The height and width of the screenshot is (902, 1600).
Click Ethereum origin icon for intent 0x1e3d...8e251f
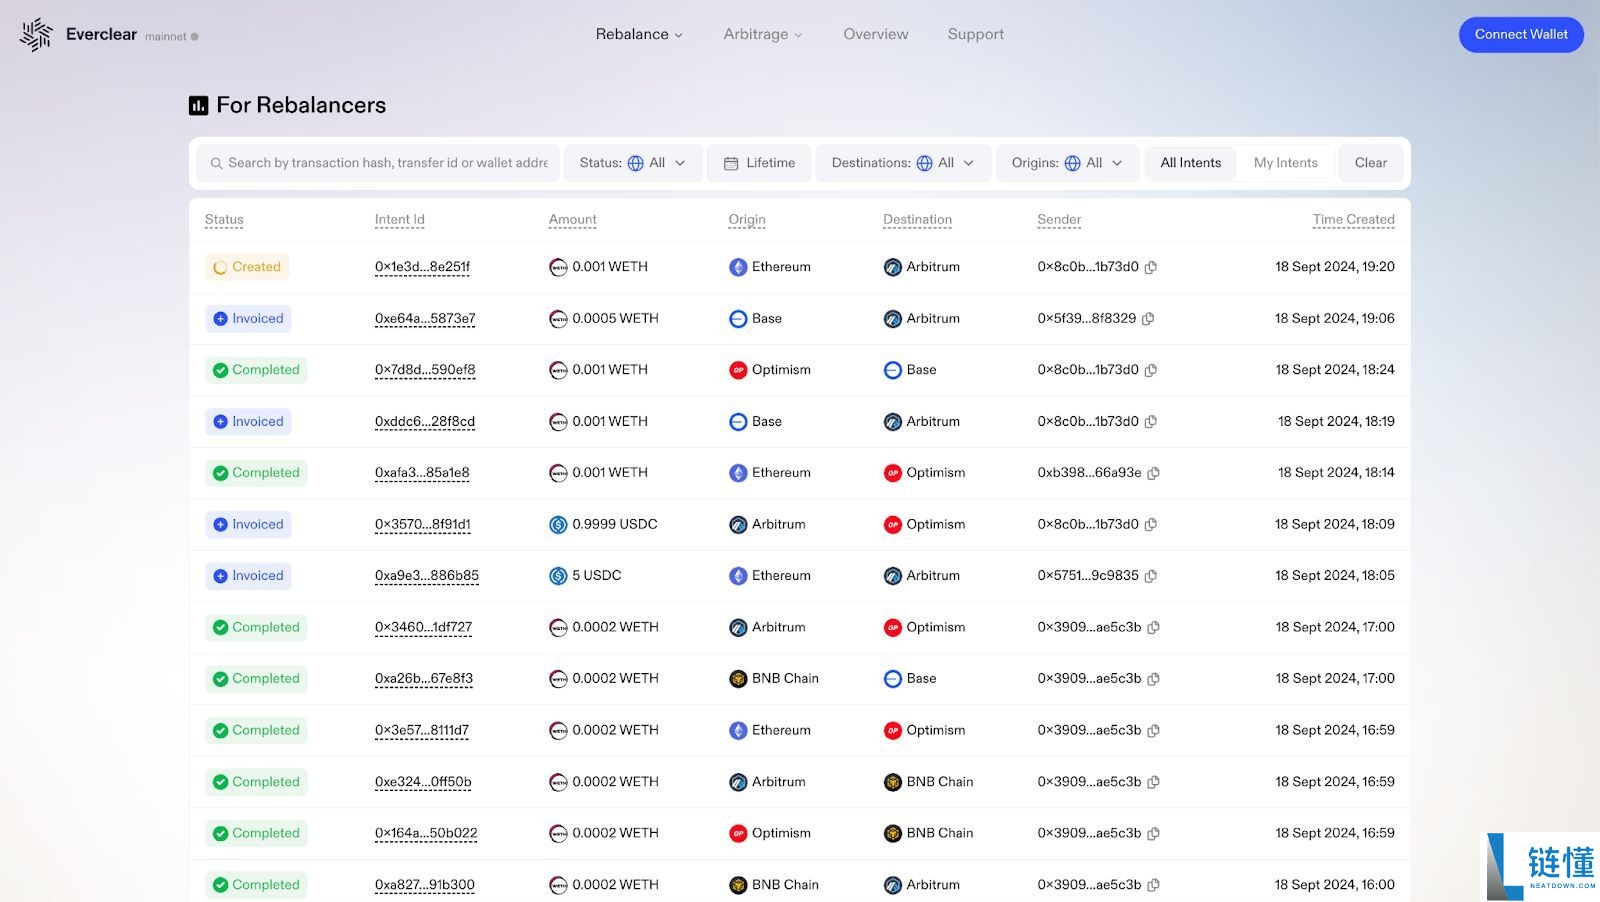tap(738, 267)
